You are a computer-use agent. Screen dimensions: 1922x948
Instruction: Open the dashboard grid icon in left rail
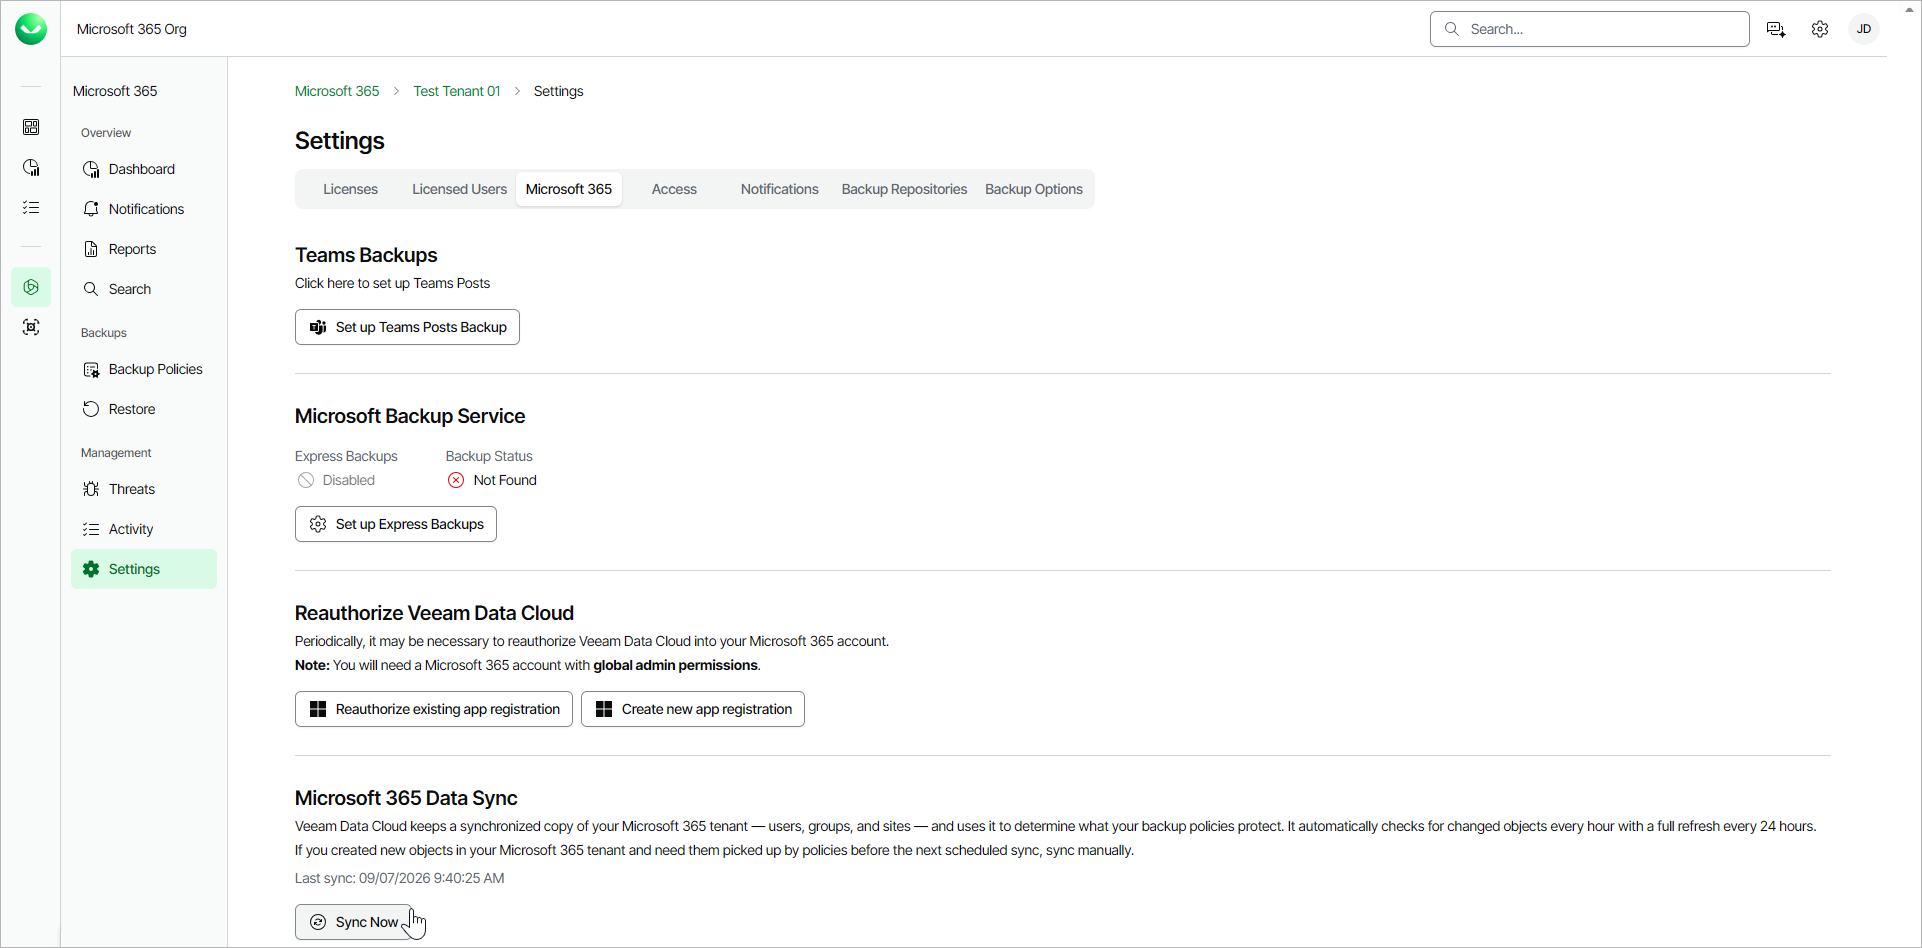tap(31, 127)
